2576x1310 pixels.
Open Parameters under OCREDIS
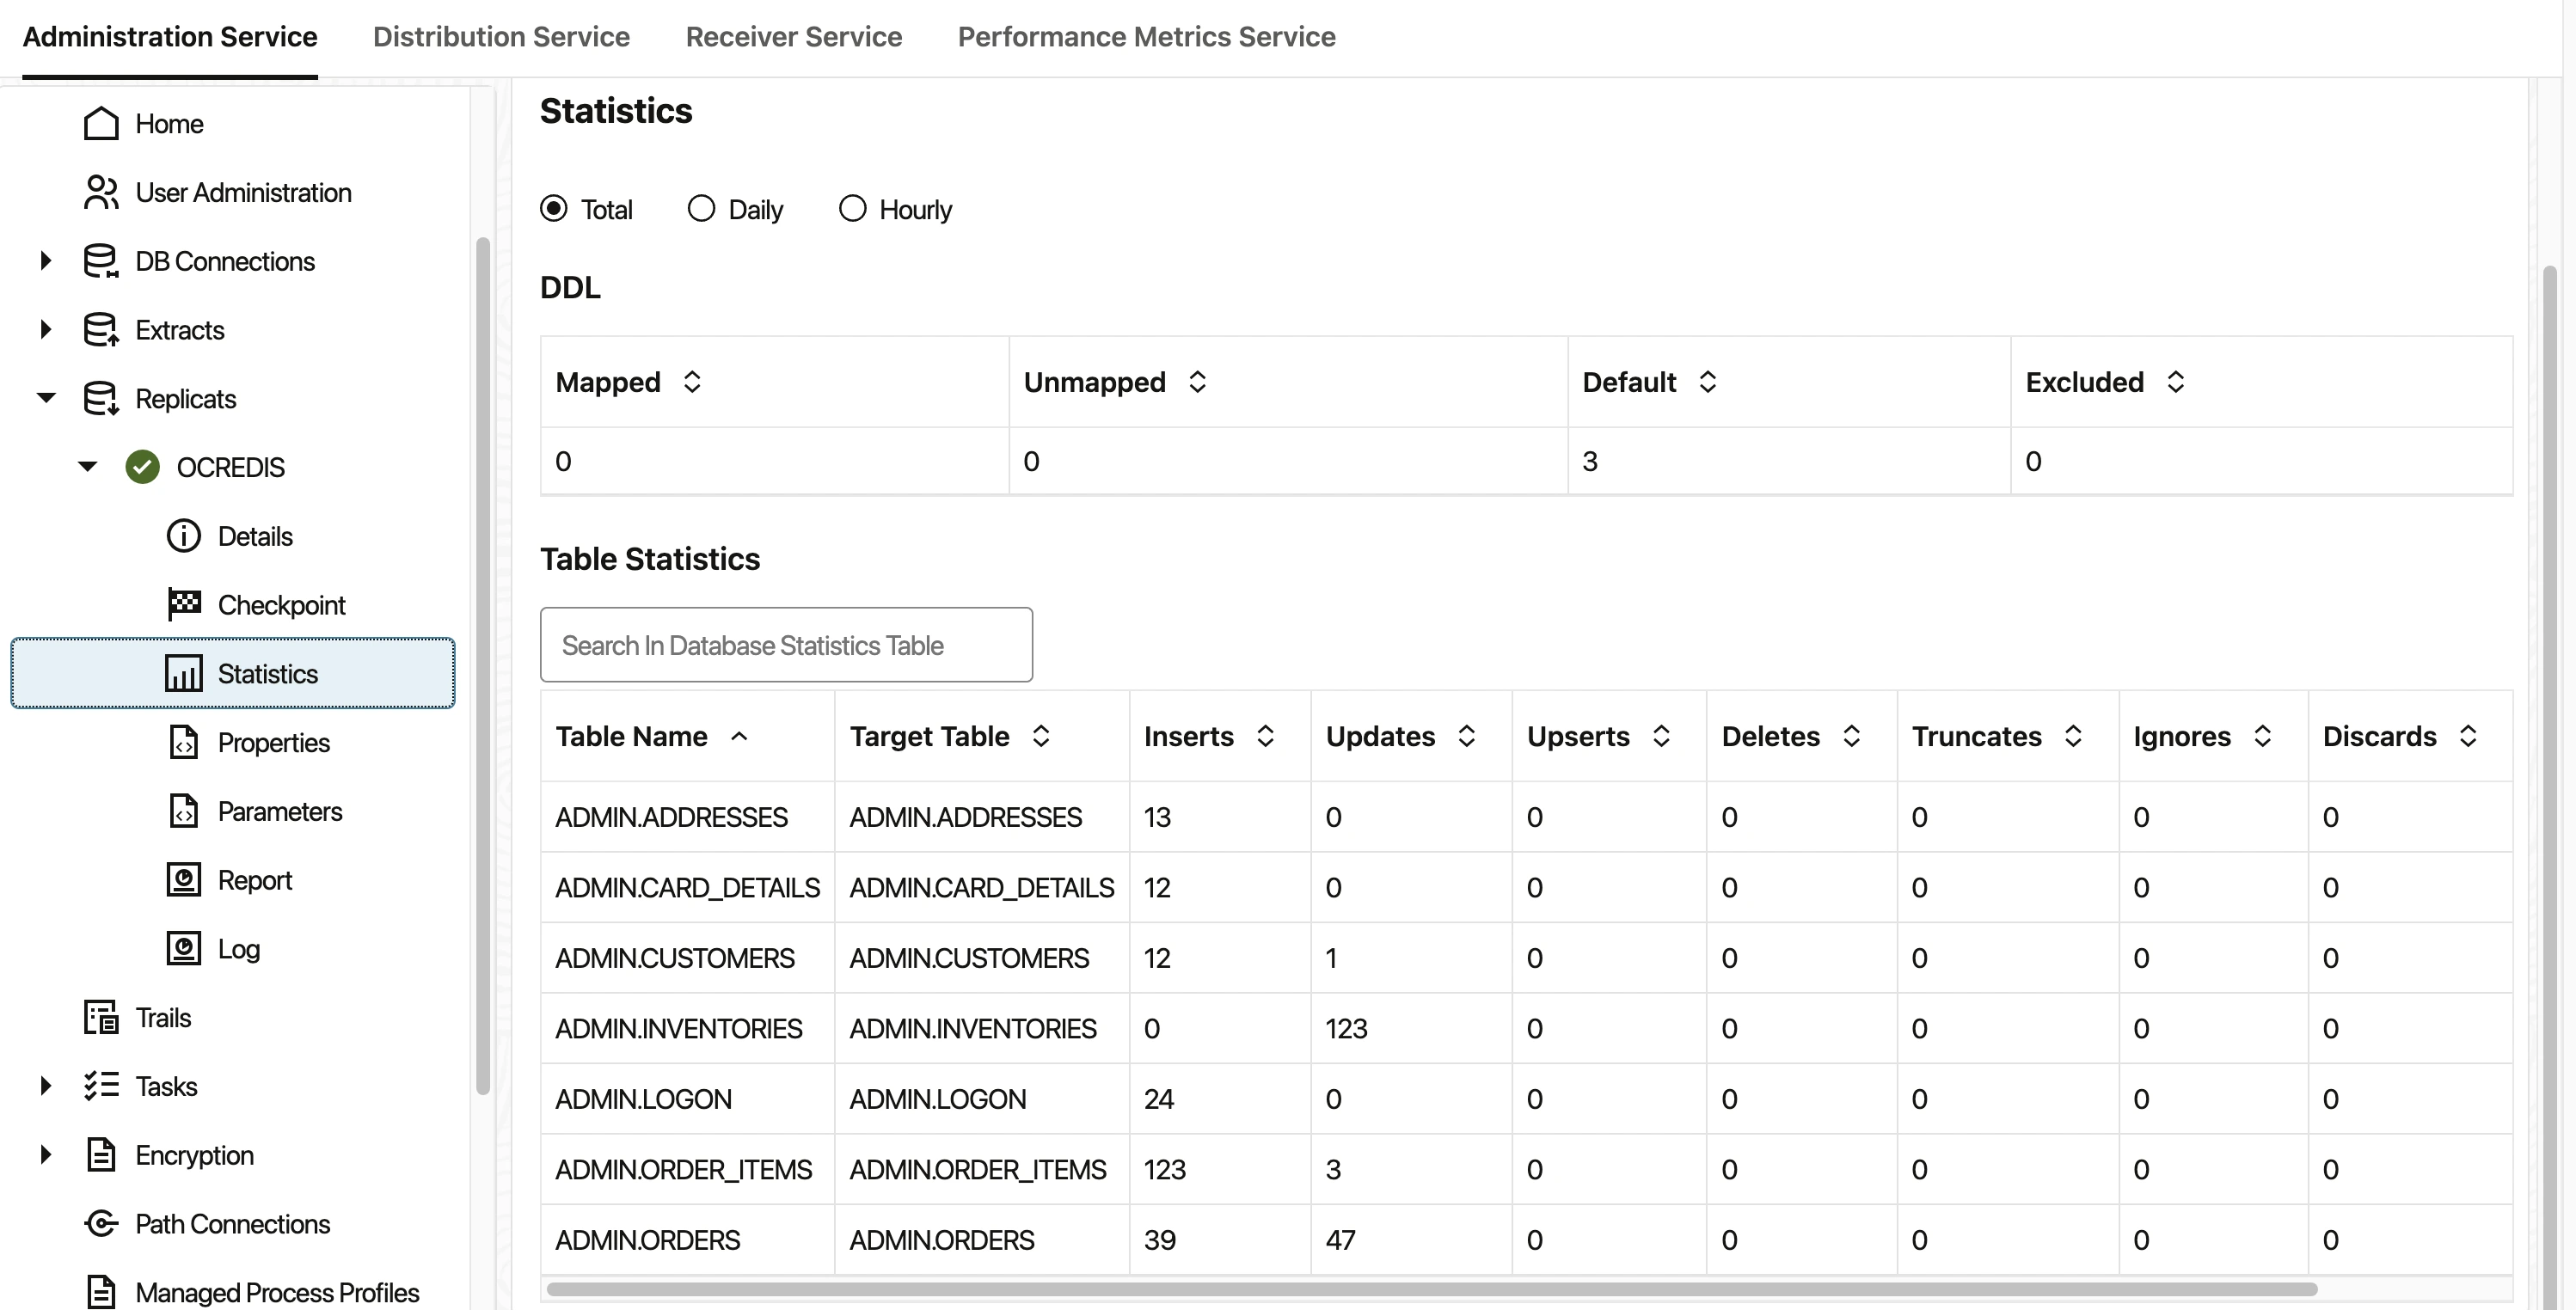279,812
